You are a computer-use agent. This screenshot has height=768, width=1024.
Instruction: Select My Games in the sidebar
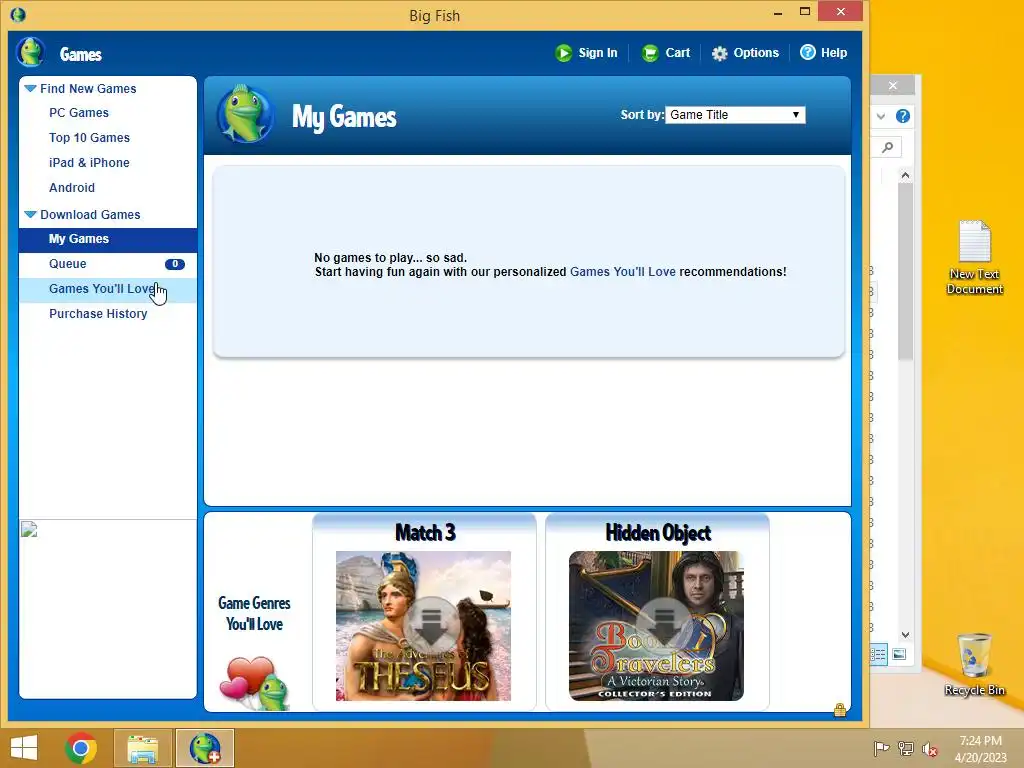(108, 239)
